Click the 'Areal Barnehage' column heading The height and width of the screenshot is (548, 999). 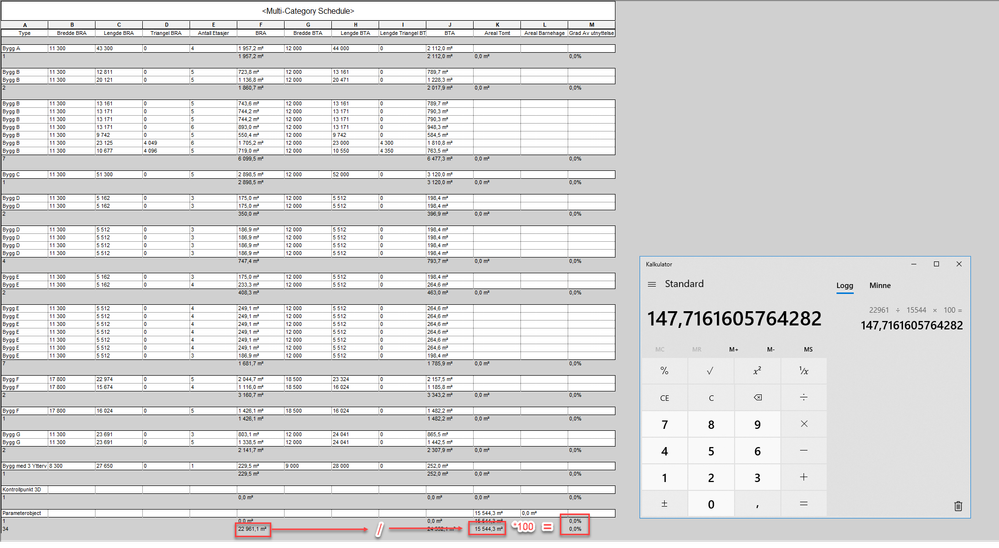pos(544,33)
